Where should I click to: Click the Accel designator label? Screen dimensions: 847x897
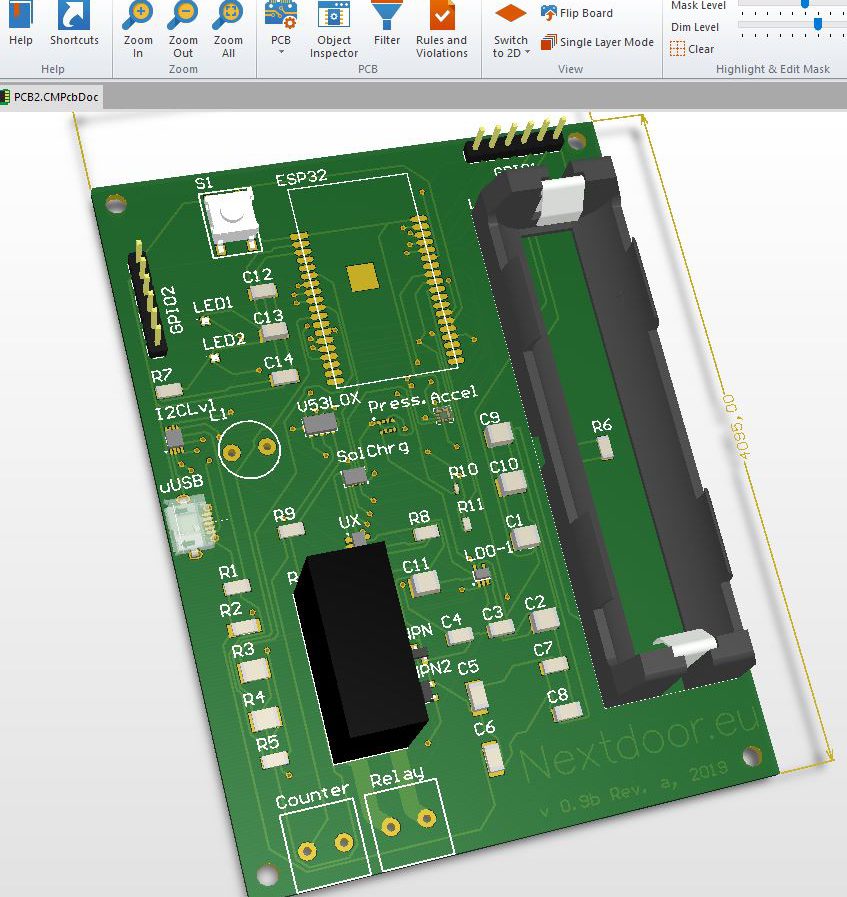tap(454, 395)
